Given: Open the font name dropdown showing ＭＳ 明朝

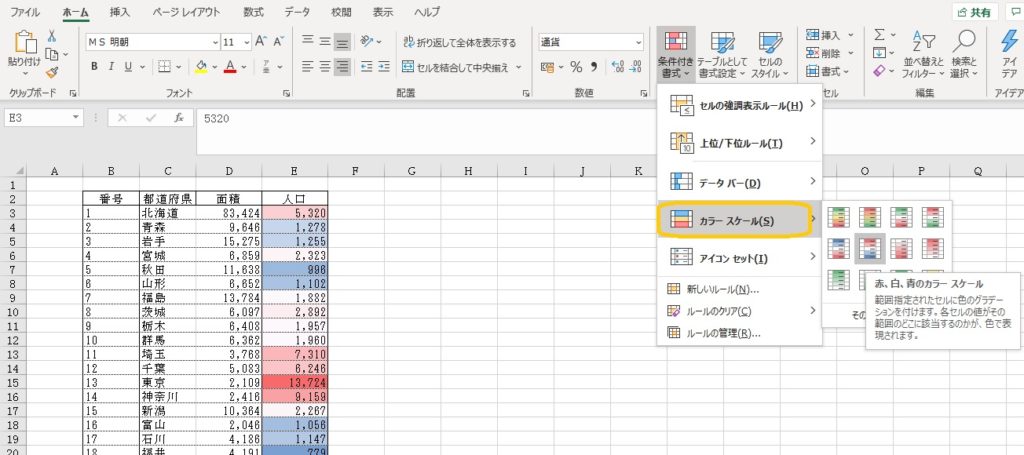Looking at the screenshot, I should click(215, 42).
